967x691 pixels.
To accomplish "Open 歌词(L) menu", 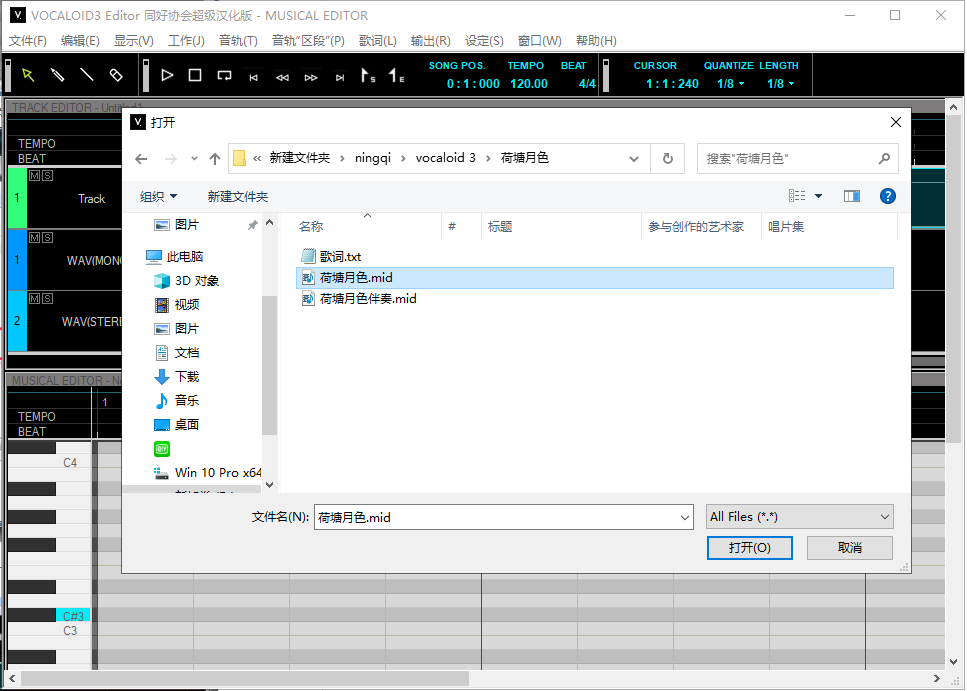I will (x=377, y=41).
